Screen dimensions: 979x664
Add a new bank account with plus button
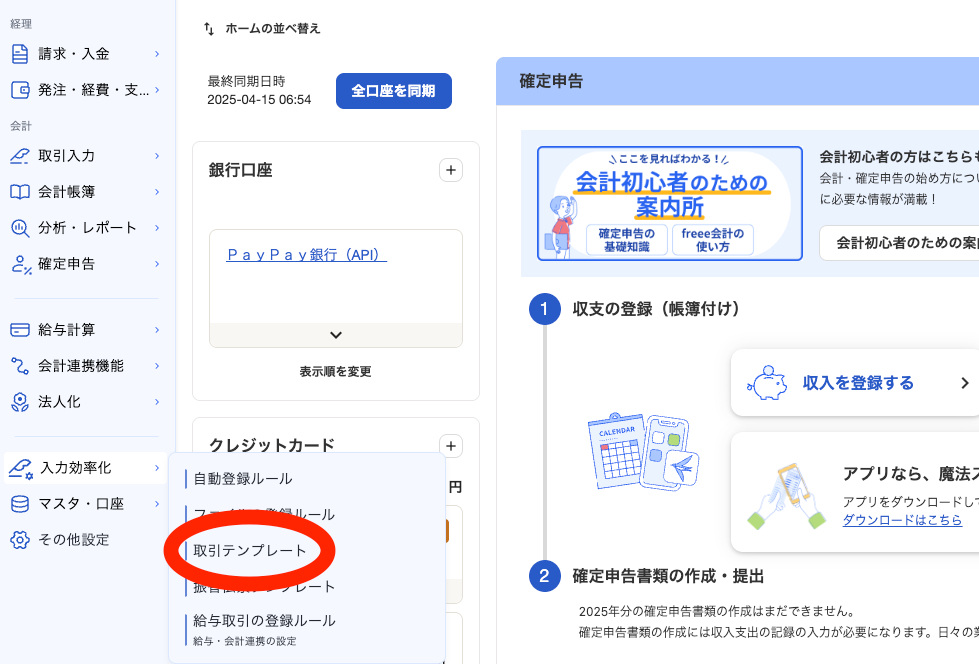point(451,170)
